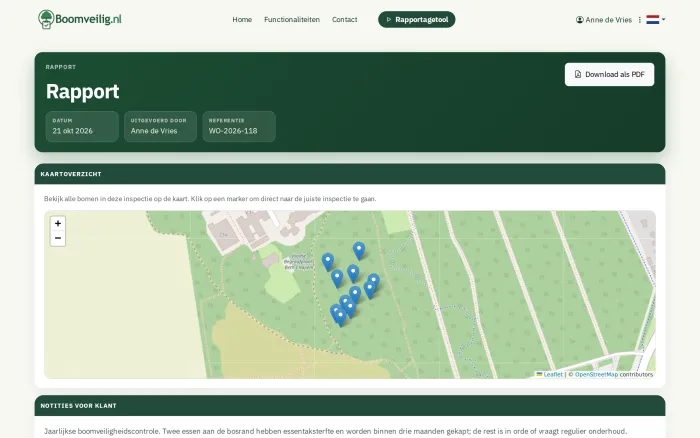Click the user avatar icon beside Anne de Vries
This screenshot has height=438, width=700.
click(579, 20)
